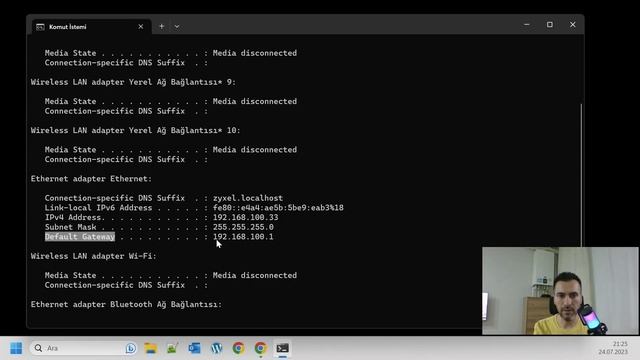Select the Komut İstemi tab
Viewport: 640px width, 360px height.
point(90,27)
